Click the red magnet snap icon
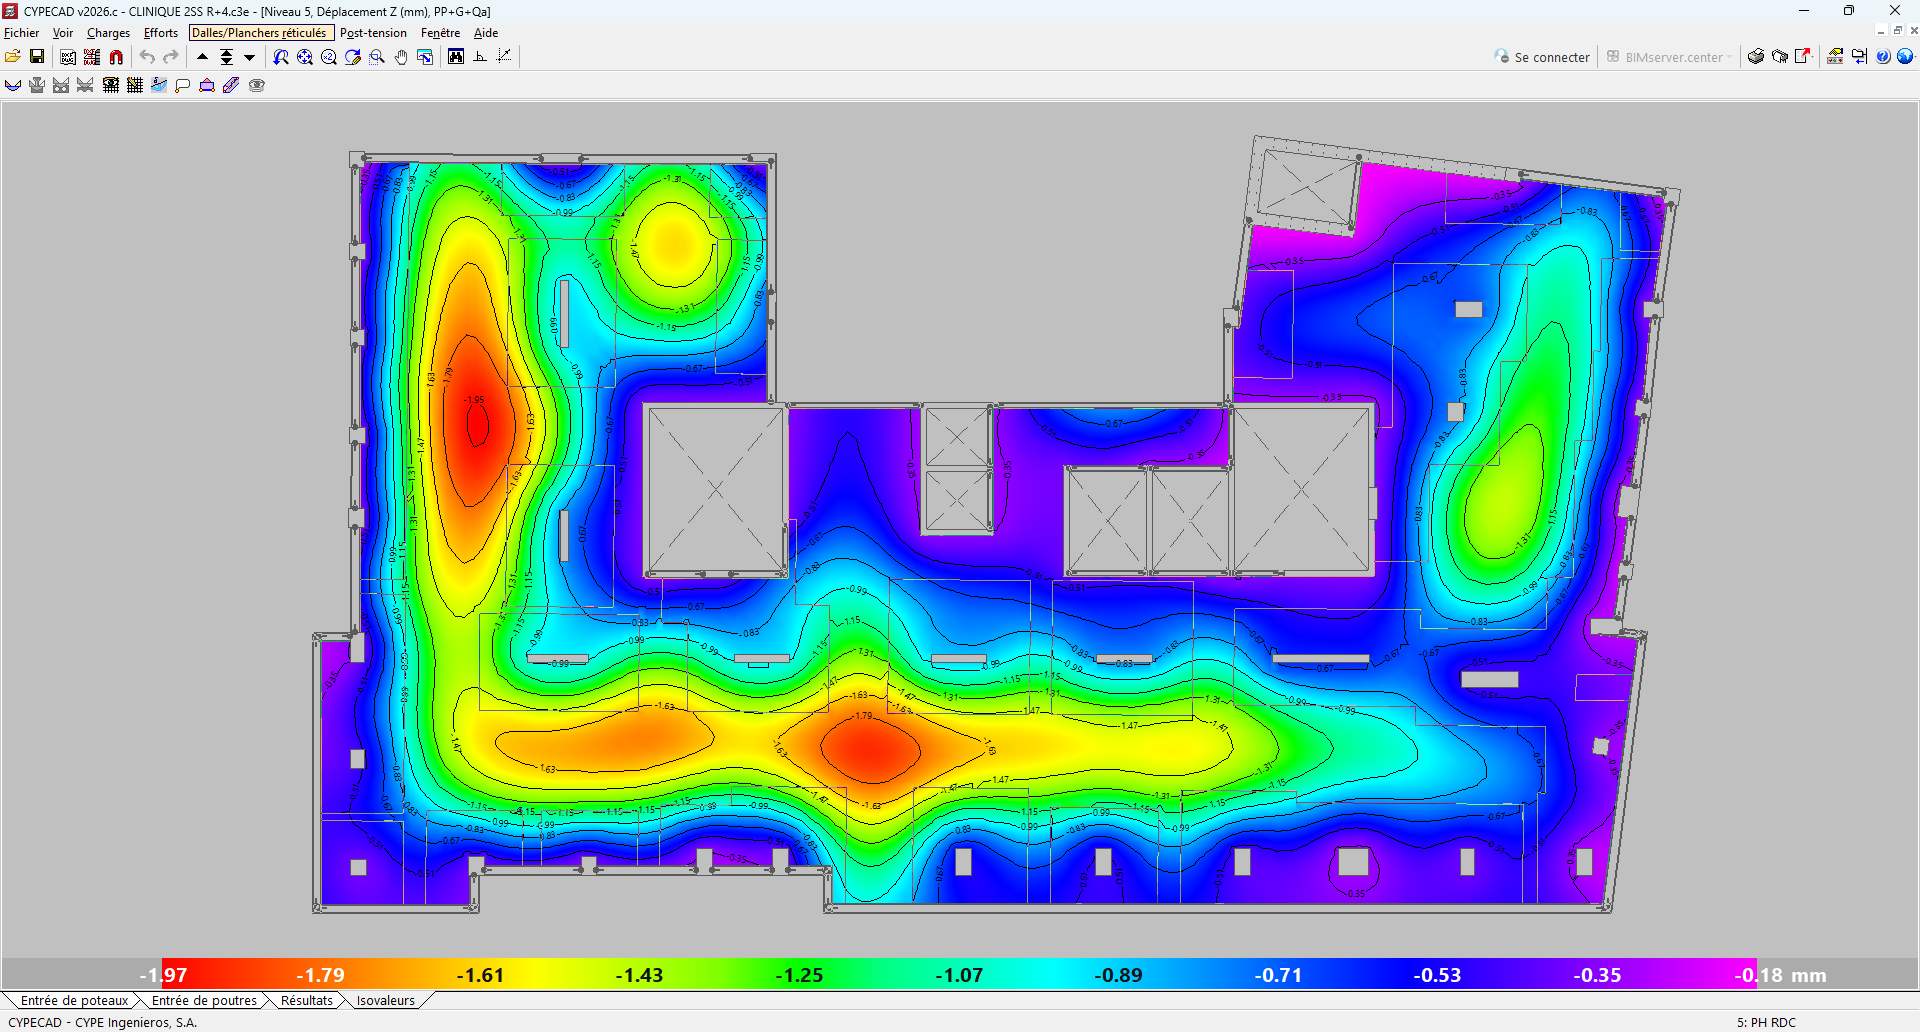1920x1032 pixels. pos(116,57)
